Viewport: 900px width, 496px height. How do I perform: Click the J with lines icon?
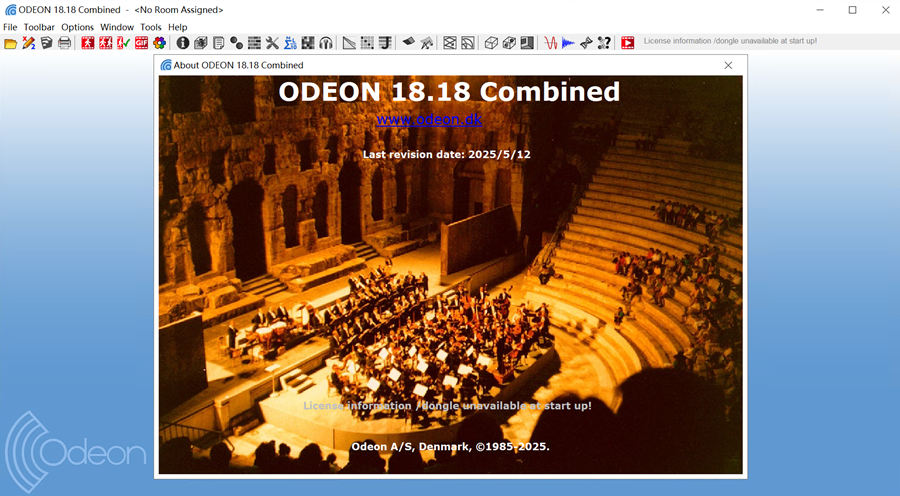coord(385,42)
